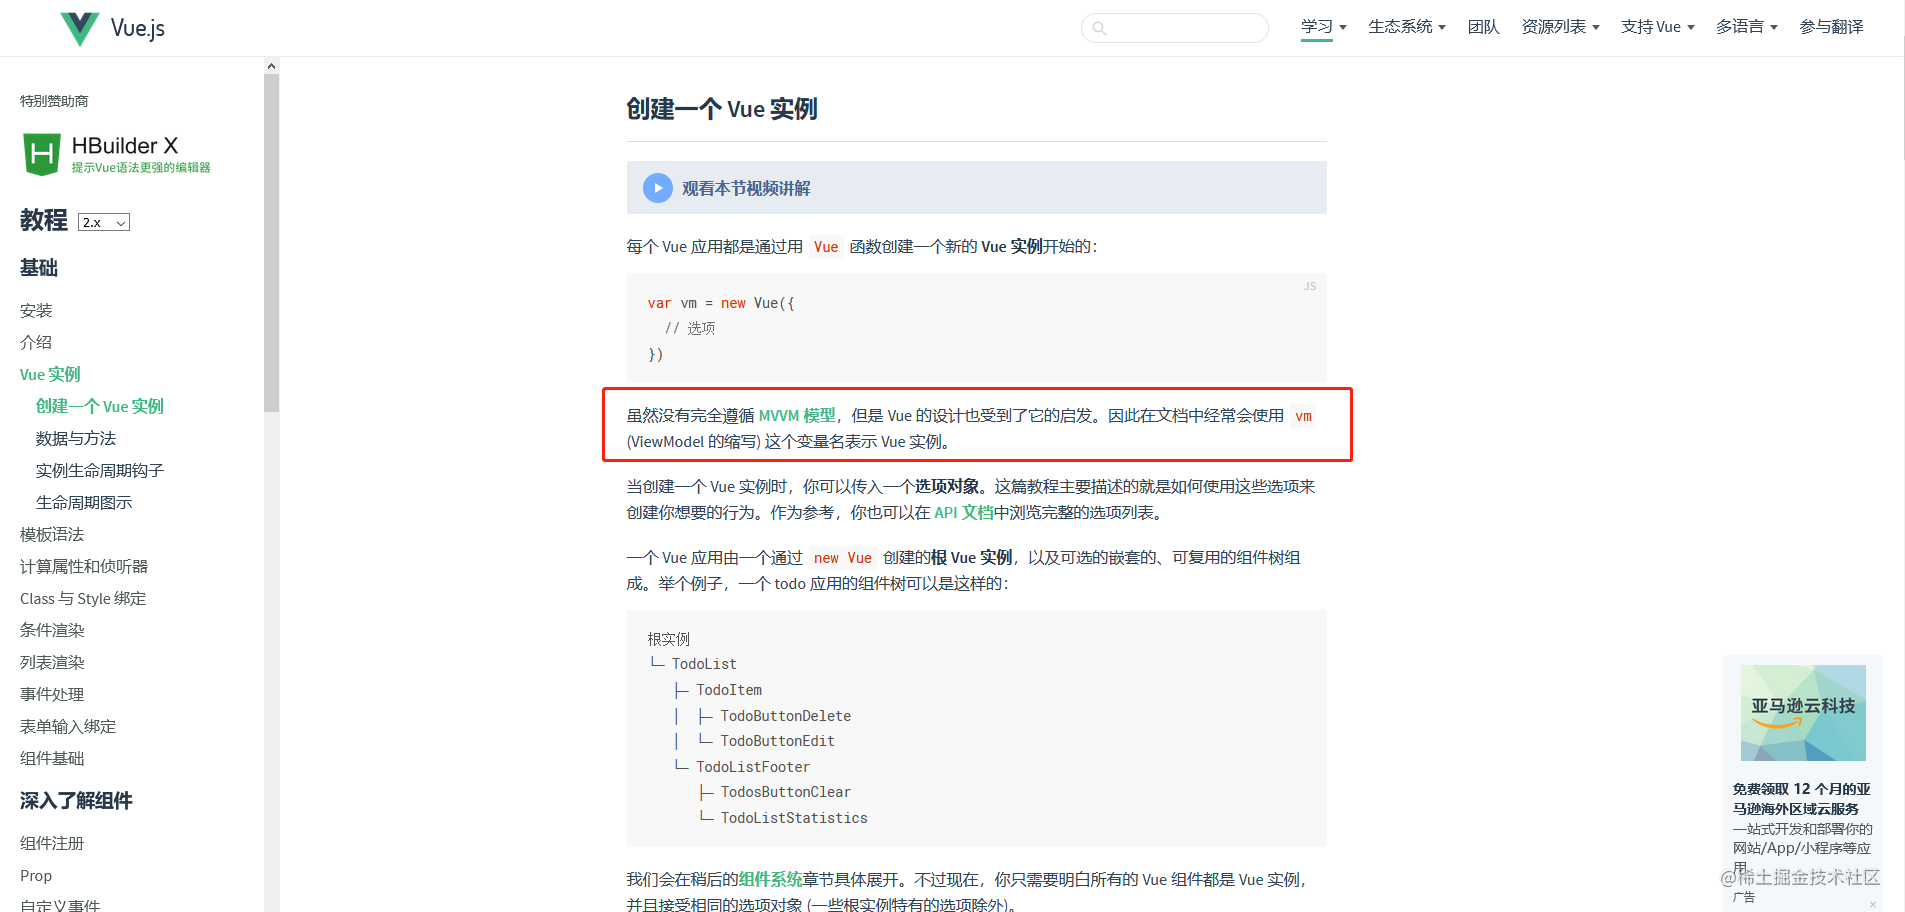Screen dimensions: 1905x912
Task: Open the API 文档 link
Action: (964, 512)
